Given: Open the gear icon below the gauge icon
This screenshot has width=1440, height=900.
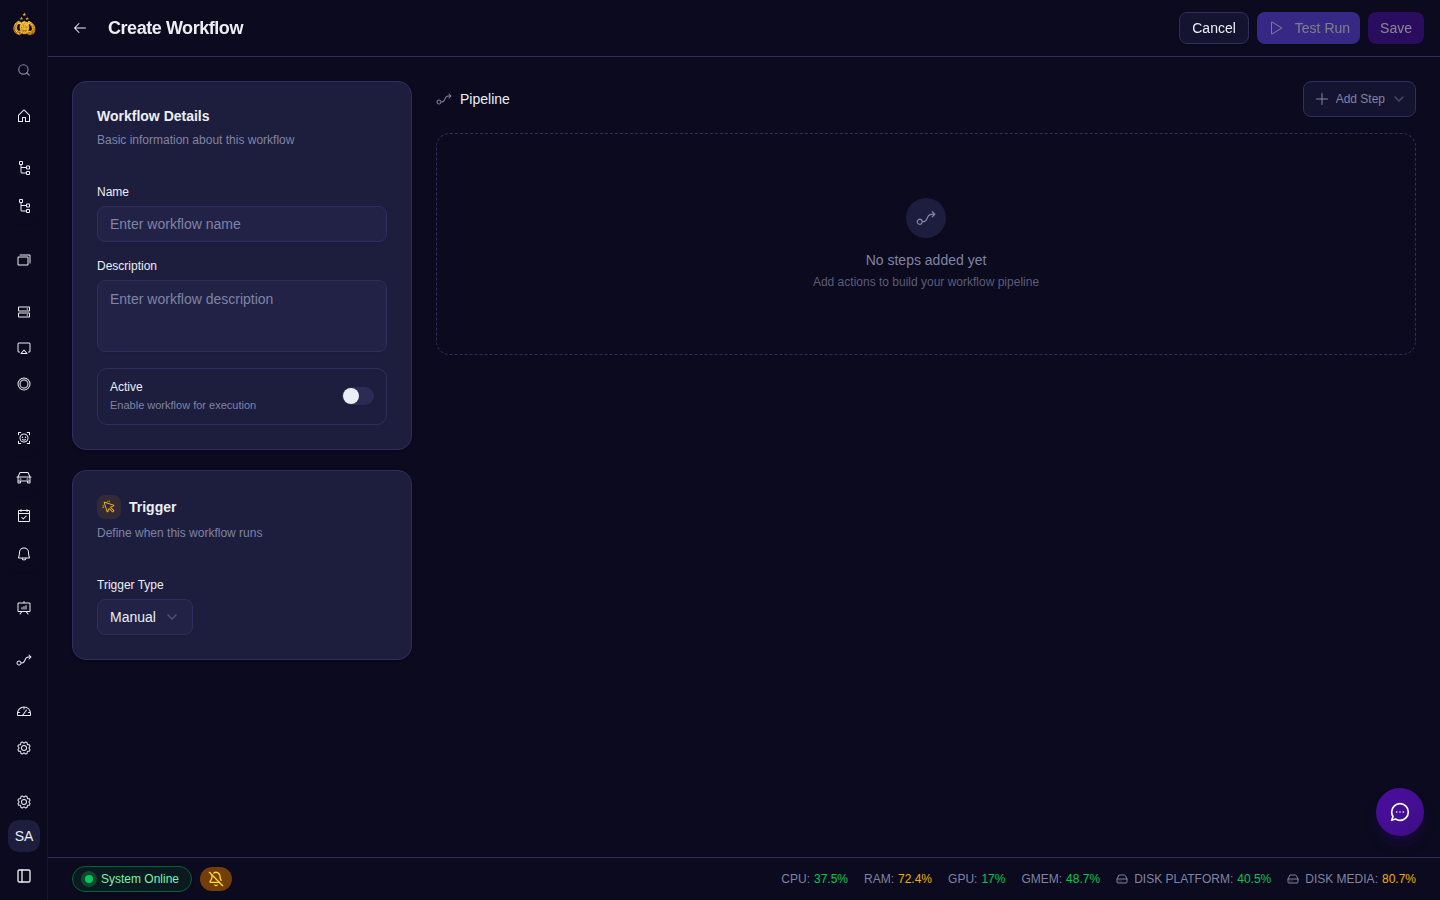Looking at the screenshot, I should (24, 748).
